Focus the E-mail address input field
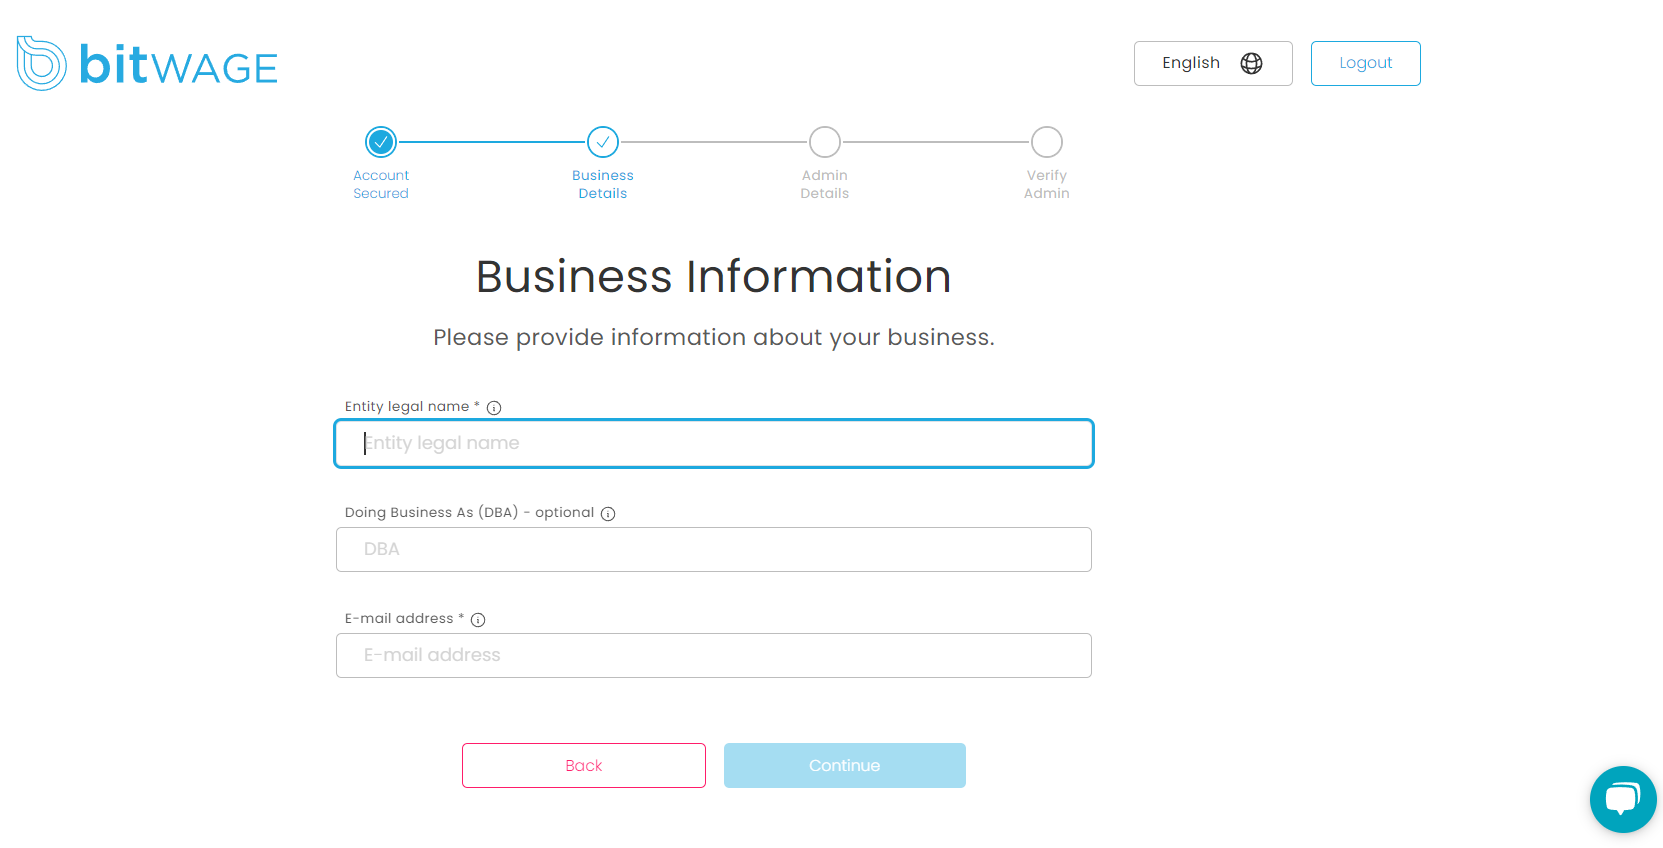Screen dimensions: 1663x848 tap(714, 656)
